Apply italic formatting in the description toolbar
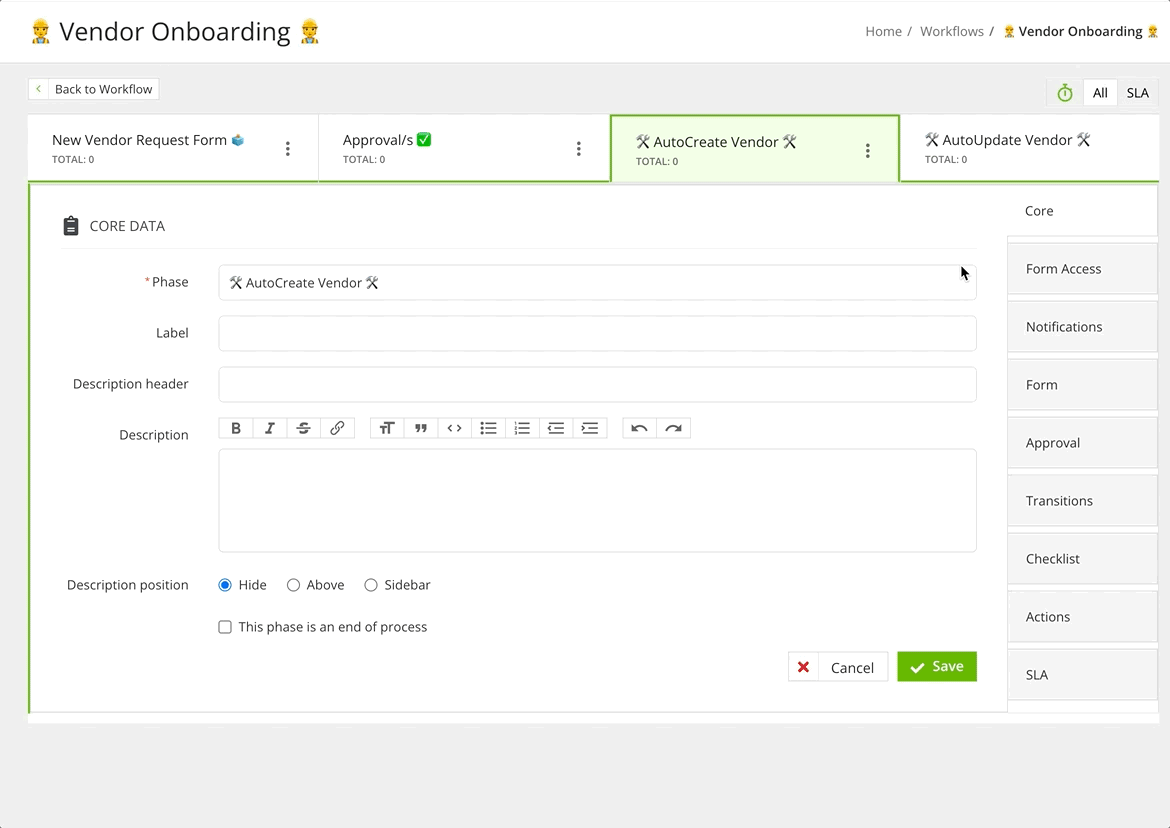Screen dimensions: 1170x828 coord(270,427)
